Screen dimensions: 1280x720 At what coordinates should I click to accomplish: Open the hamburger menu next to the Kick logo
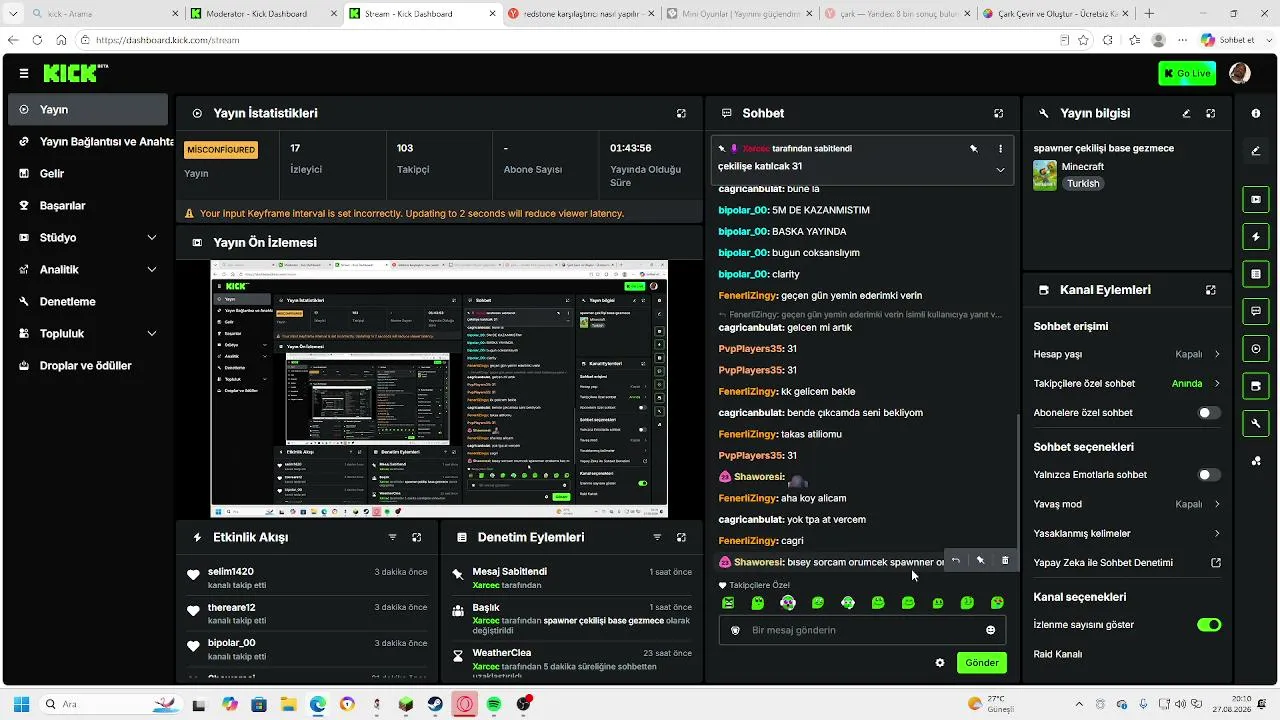(23, 73)
